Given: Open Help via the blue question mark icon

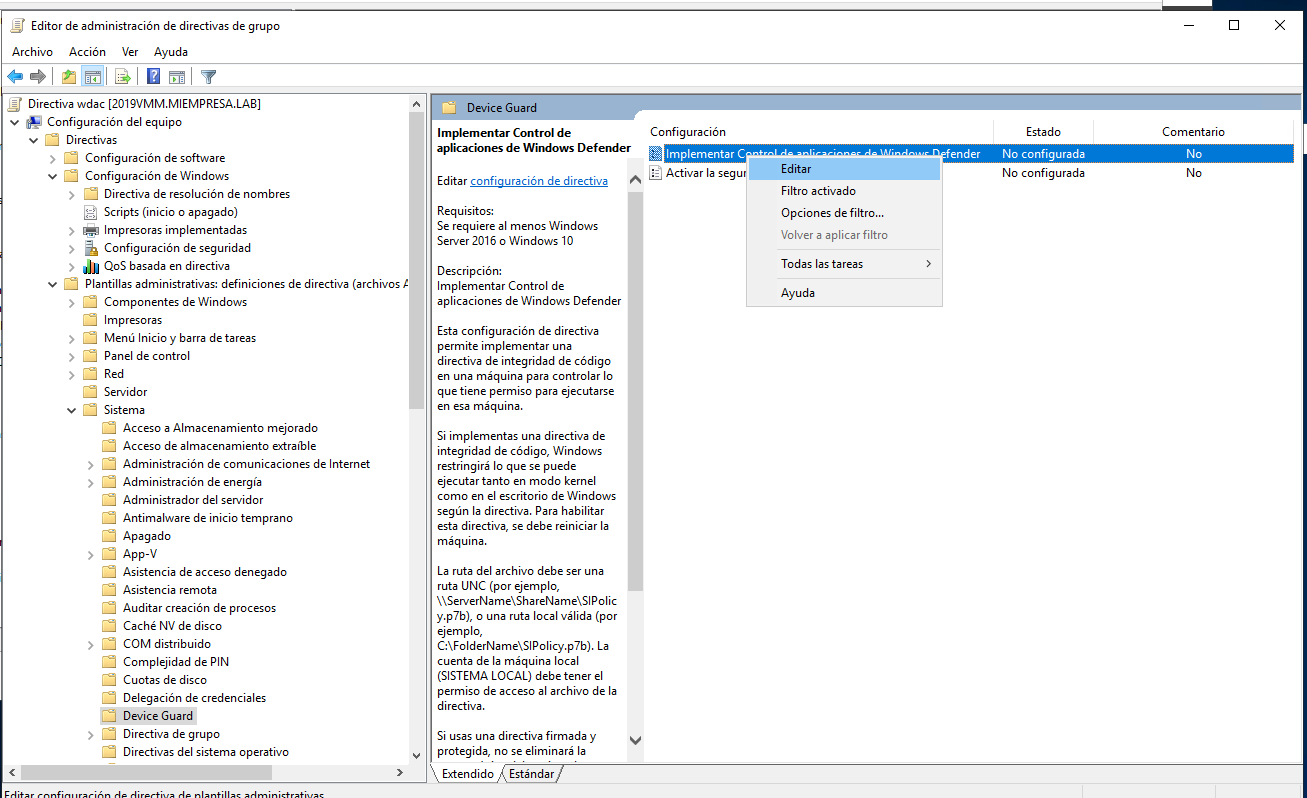Looking at the screenshot, I should (x=154, y=77).
